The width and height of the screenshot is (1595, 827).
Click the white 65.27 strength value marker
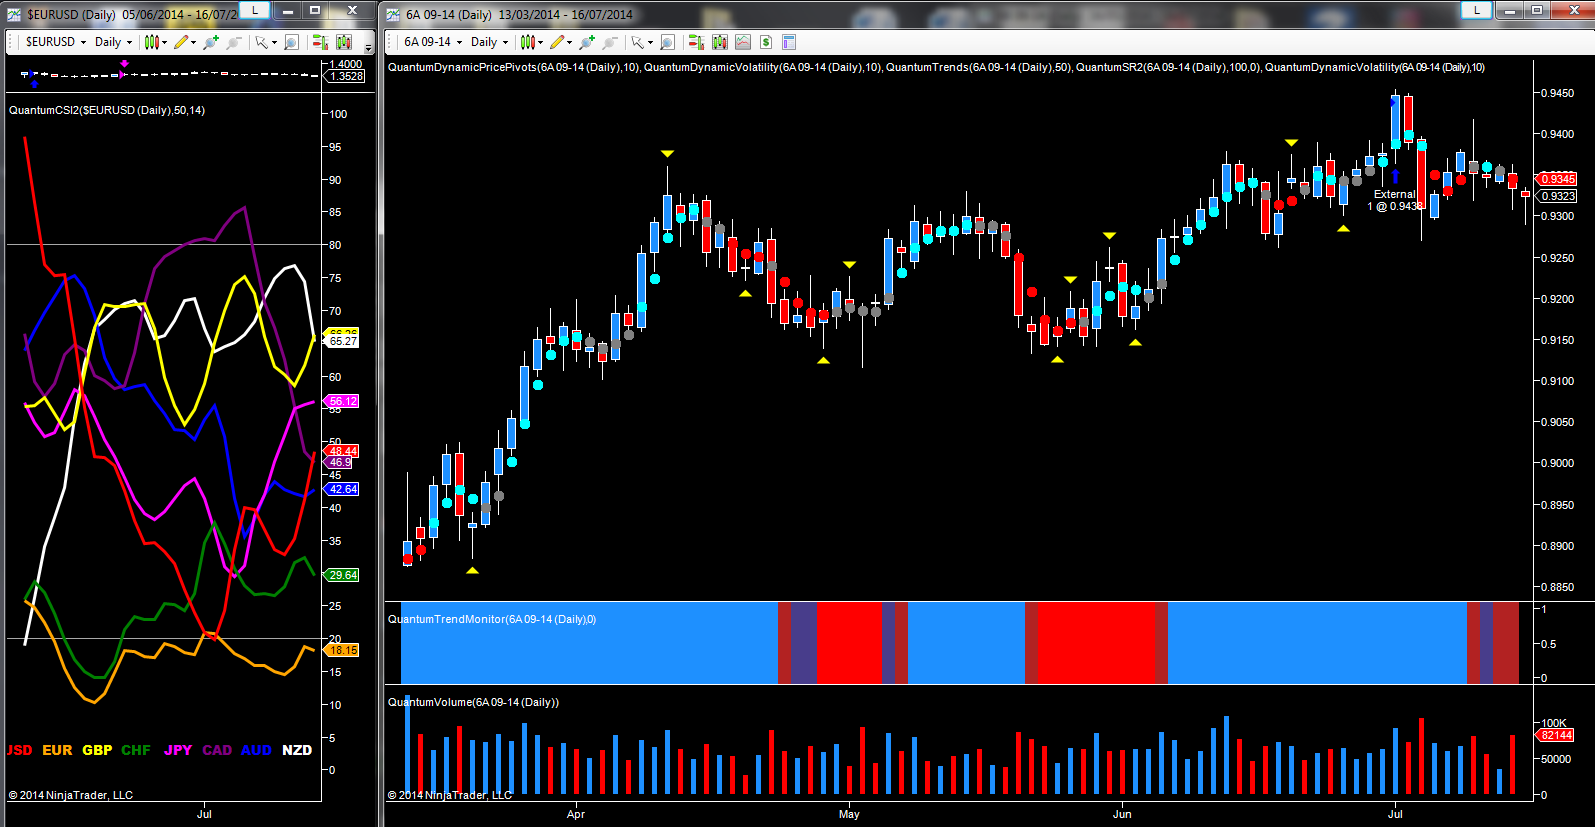[x=342, y=341]
